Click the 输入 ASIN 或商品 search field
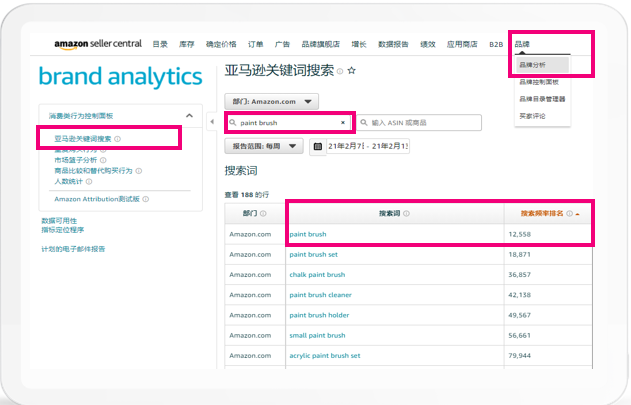631x405 pixels. tap(419, 122)
